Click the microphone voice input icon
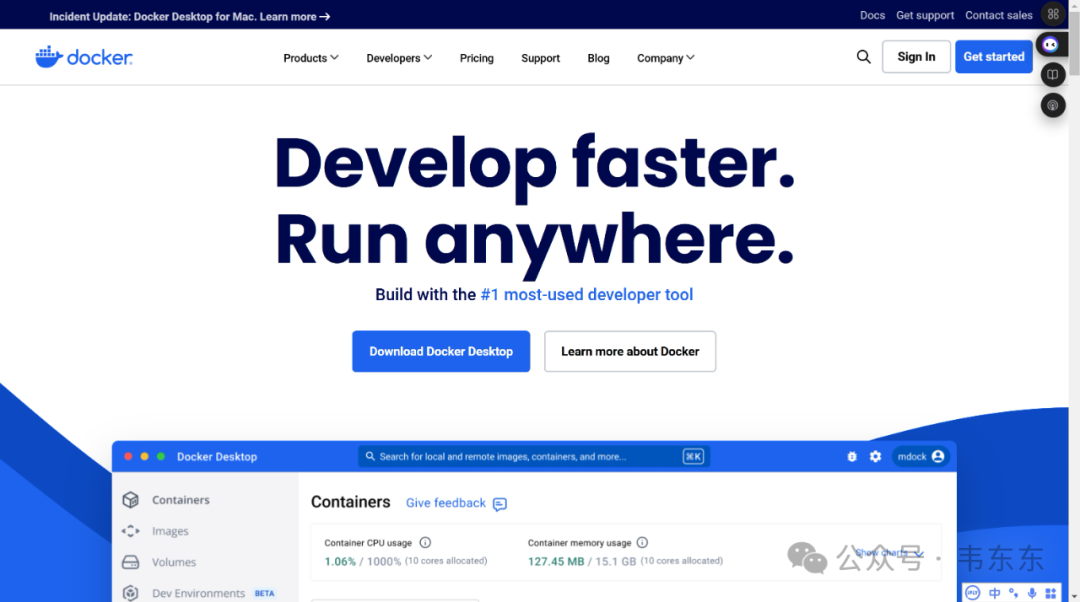The image size is (1080, 602). [1032, 593]
